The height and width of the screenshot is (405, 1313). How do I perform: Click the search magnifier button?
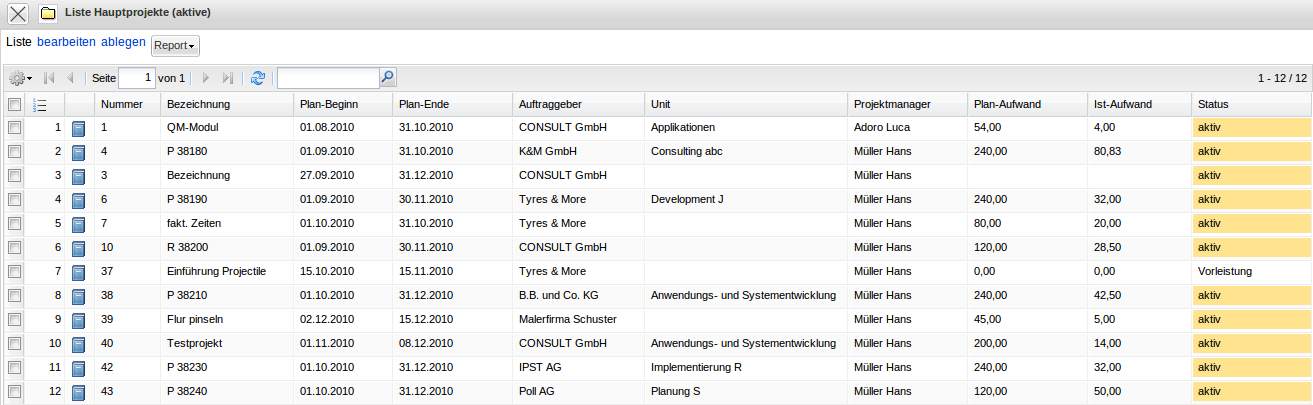388,77
